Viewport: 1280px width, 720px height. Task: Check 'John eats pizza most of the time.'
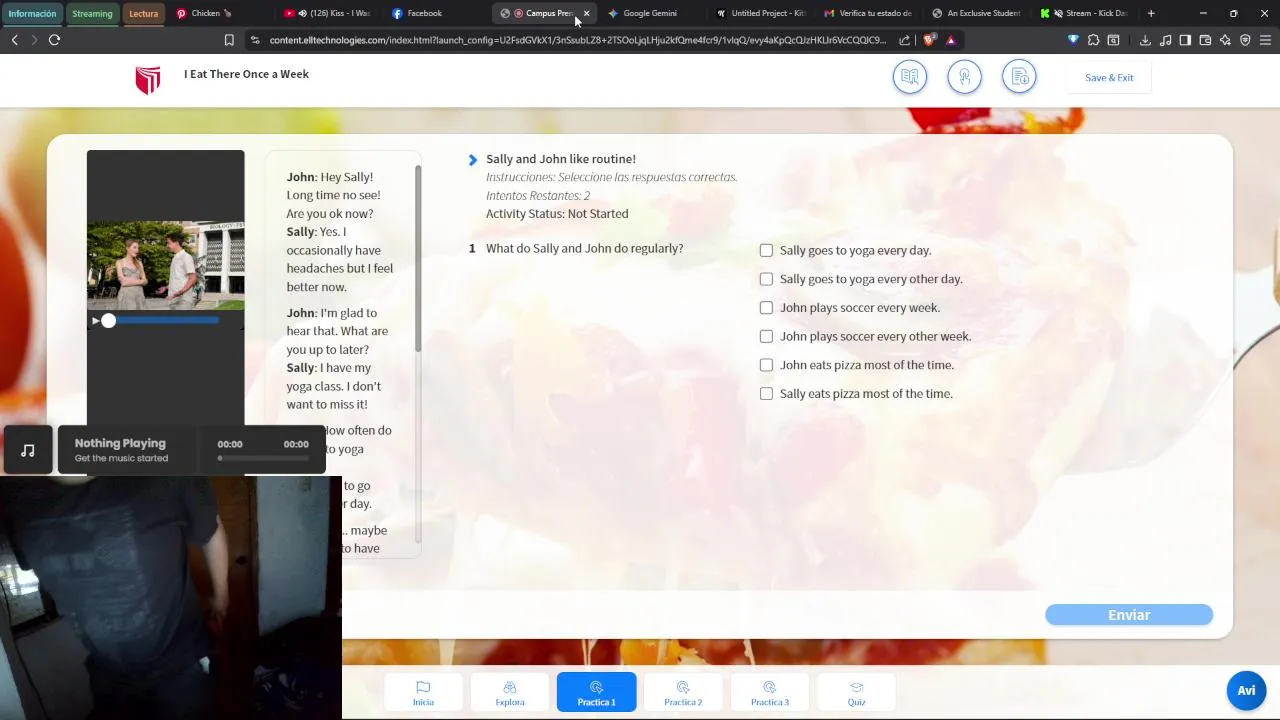766,365
